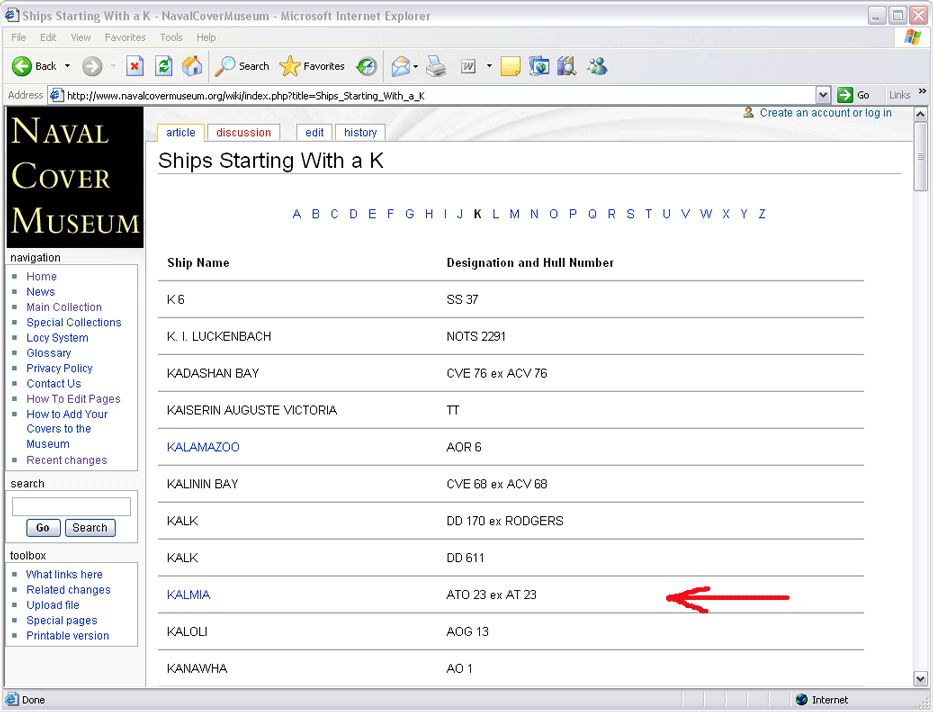Screen dimensions: 933x712
Task: Click into the sidebar search text field
Action: (x=71, y=507)
